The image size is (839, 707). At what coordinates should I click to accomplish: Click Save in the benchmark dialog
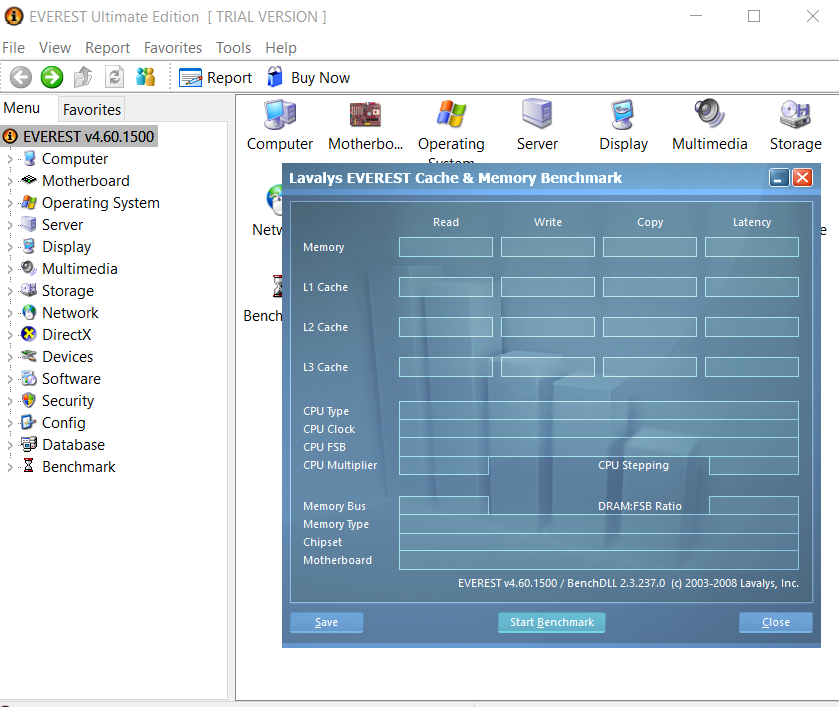click(x=326, y=622)
